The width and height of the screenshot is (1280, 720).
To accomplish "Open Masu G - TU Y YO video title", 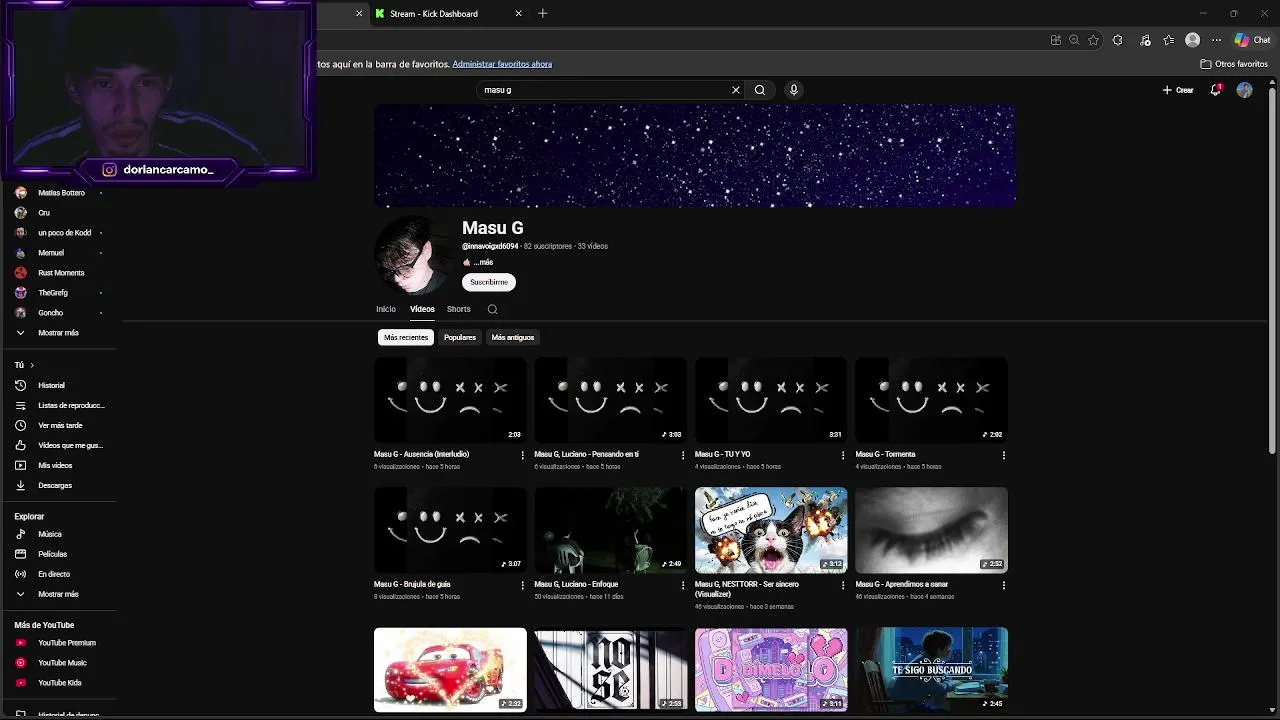I will click(722, 454).
